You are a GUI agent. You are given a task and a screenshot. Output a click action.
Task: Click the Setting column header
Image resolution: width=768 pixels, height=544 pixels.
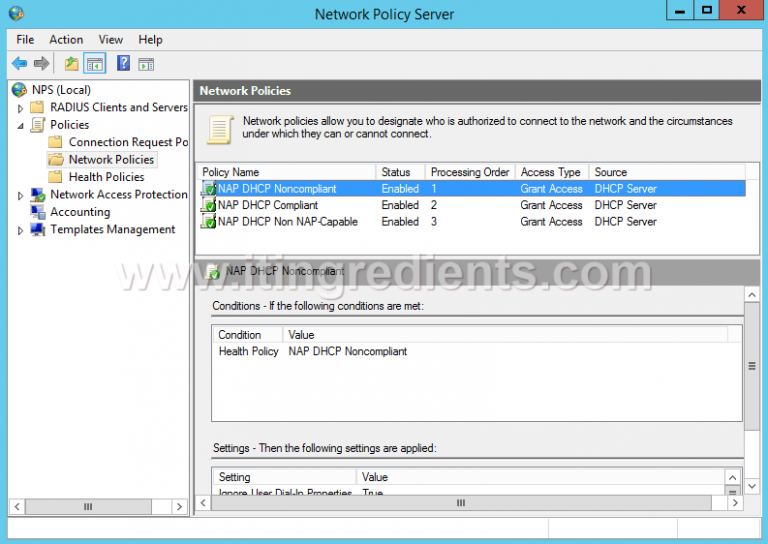pos(285,477)
